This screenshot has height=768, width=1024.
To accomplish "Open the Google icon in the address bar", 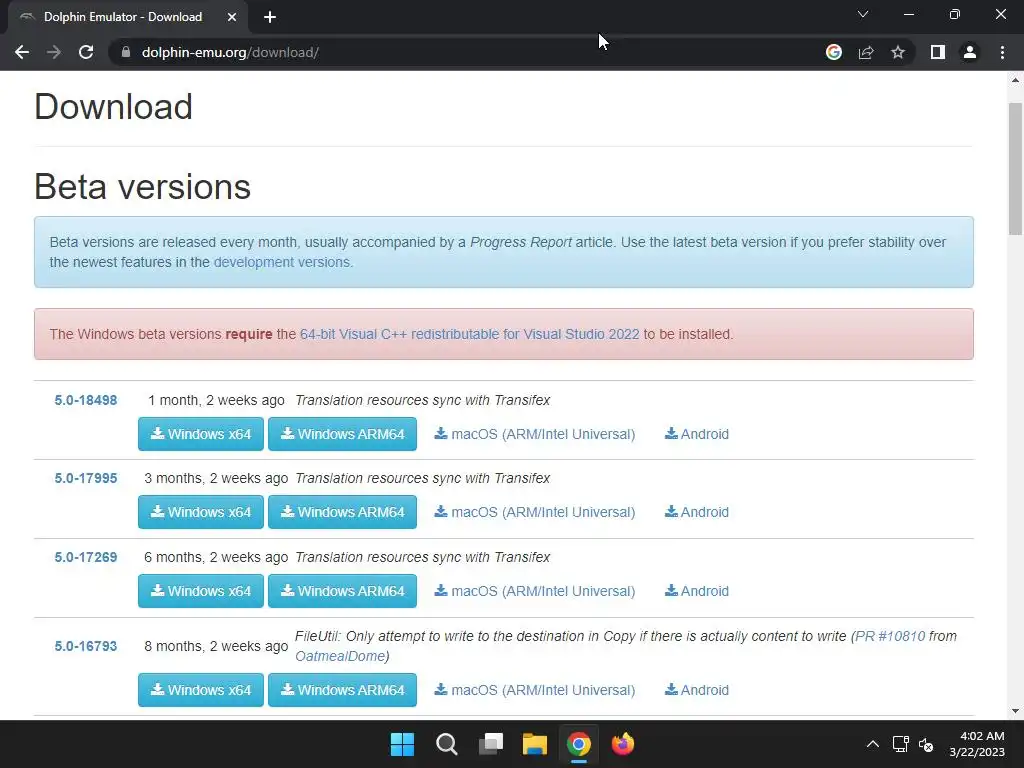I will tap(834, 52).
